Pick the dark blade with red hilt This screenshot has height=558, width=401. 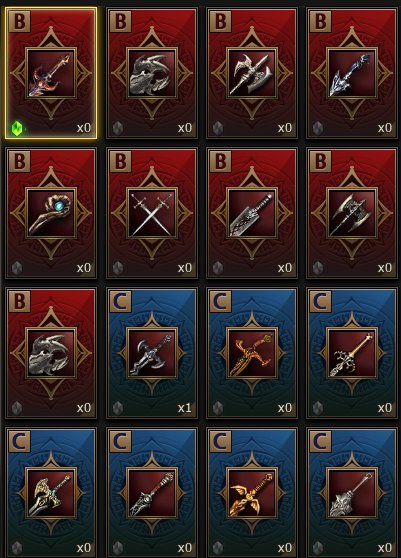point(152,493)
